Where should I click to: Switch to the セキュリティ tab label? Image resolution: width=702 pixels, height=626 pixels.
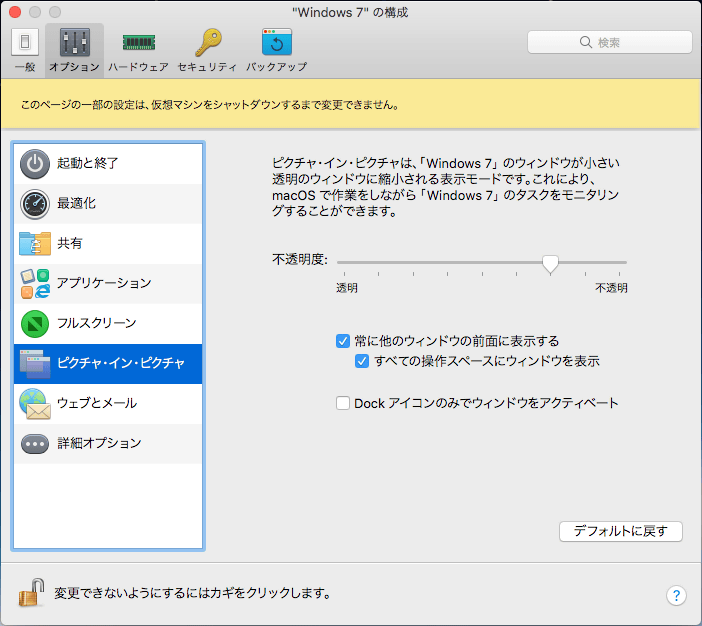click(x=207, y=67)
